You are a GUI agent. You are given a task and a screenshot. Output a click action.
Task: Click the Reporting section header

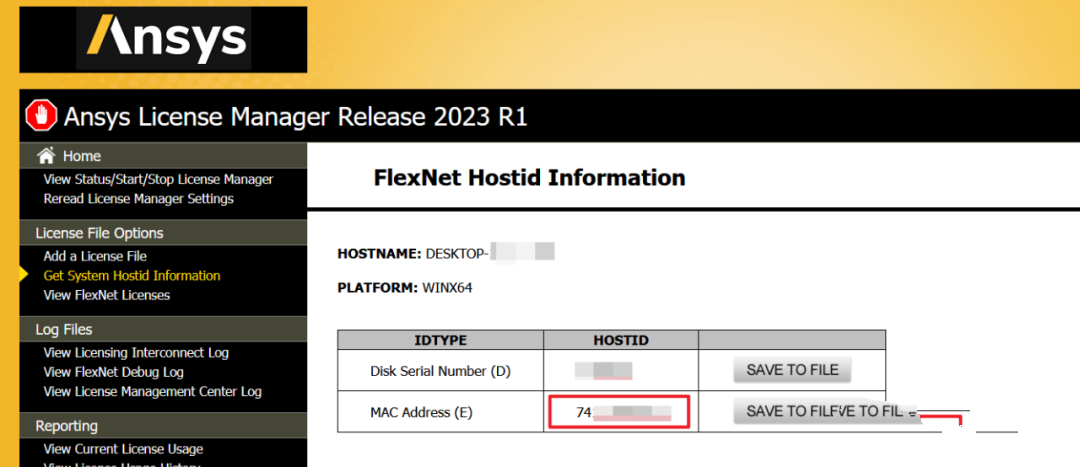coord(163,426)
